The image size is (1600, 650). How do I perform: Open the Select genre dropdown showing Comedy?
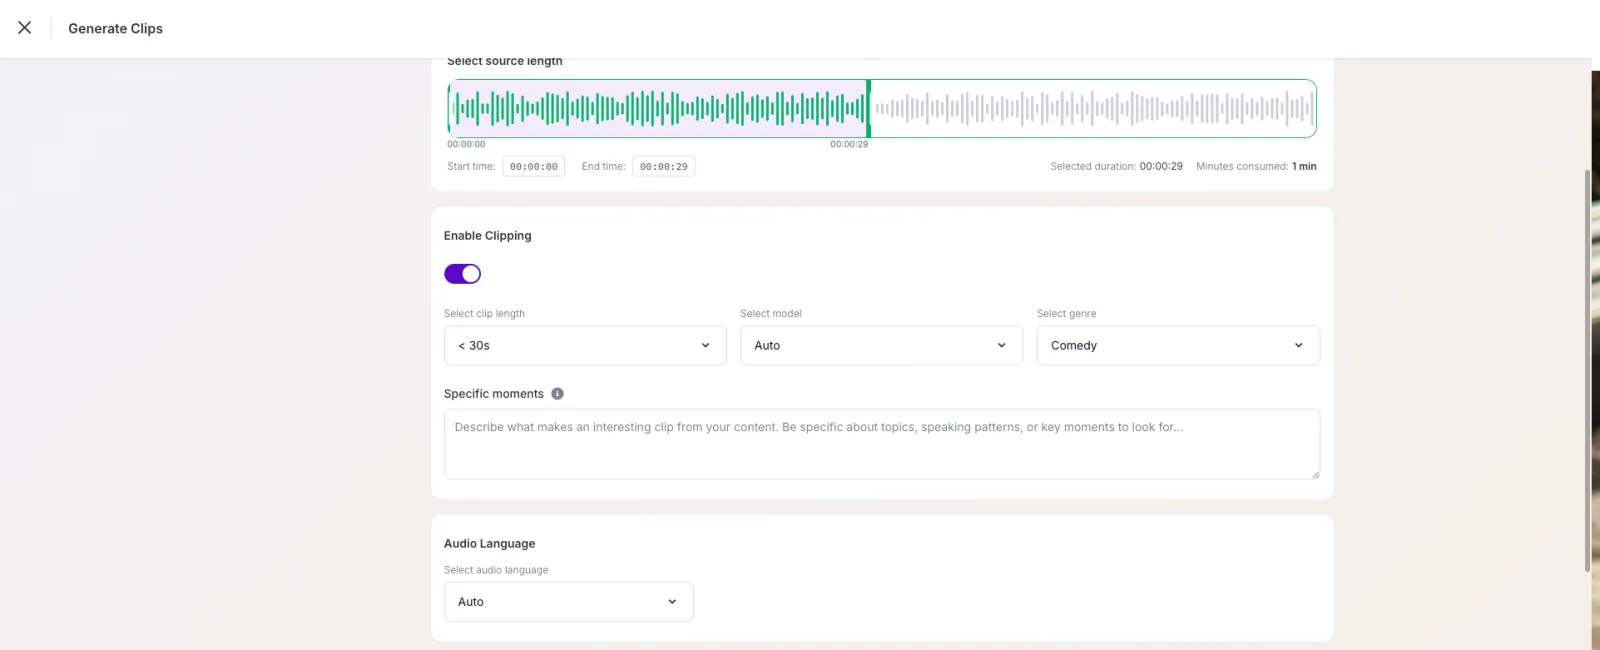[x=1178, y=345]
